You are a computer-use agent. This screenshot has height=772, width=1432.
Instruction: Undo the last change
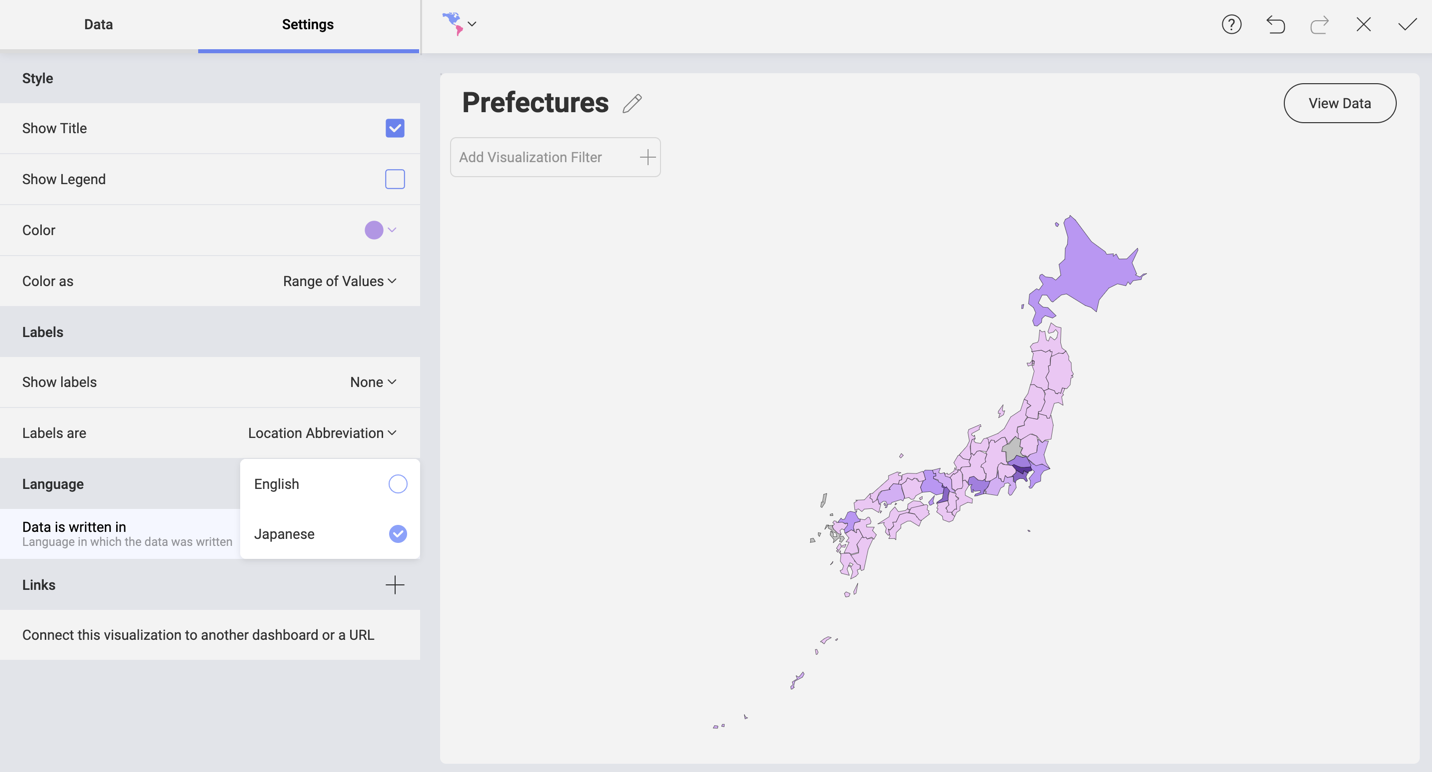pyautogui.click(x=1275, y=25)
